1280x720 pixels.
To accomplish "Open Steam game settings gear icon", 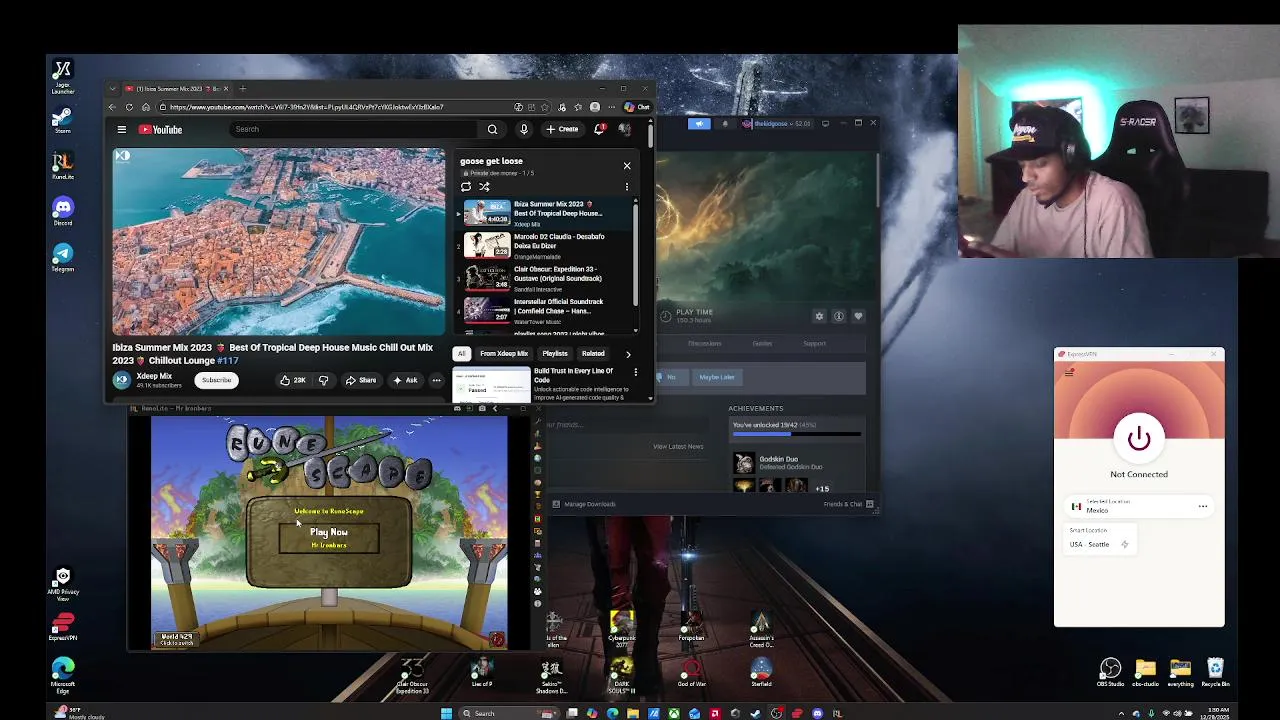I will (819, 316).
